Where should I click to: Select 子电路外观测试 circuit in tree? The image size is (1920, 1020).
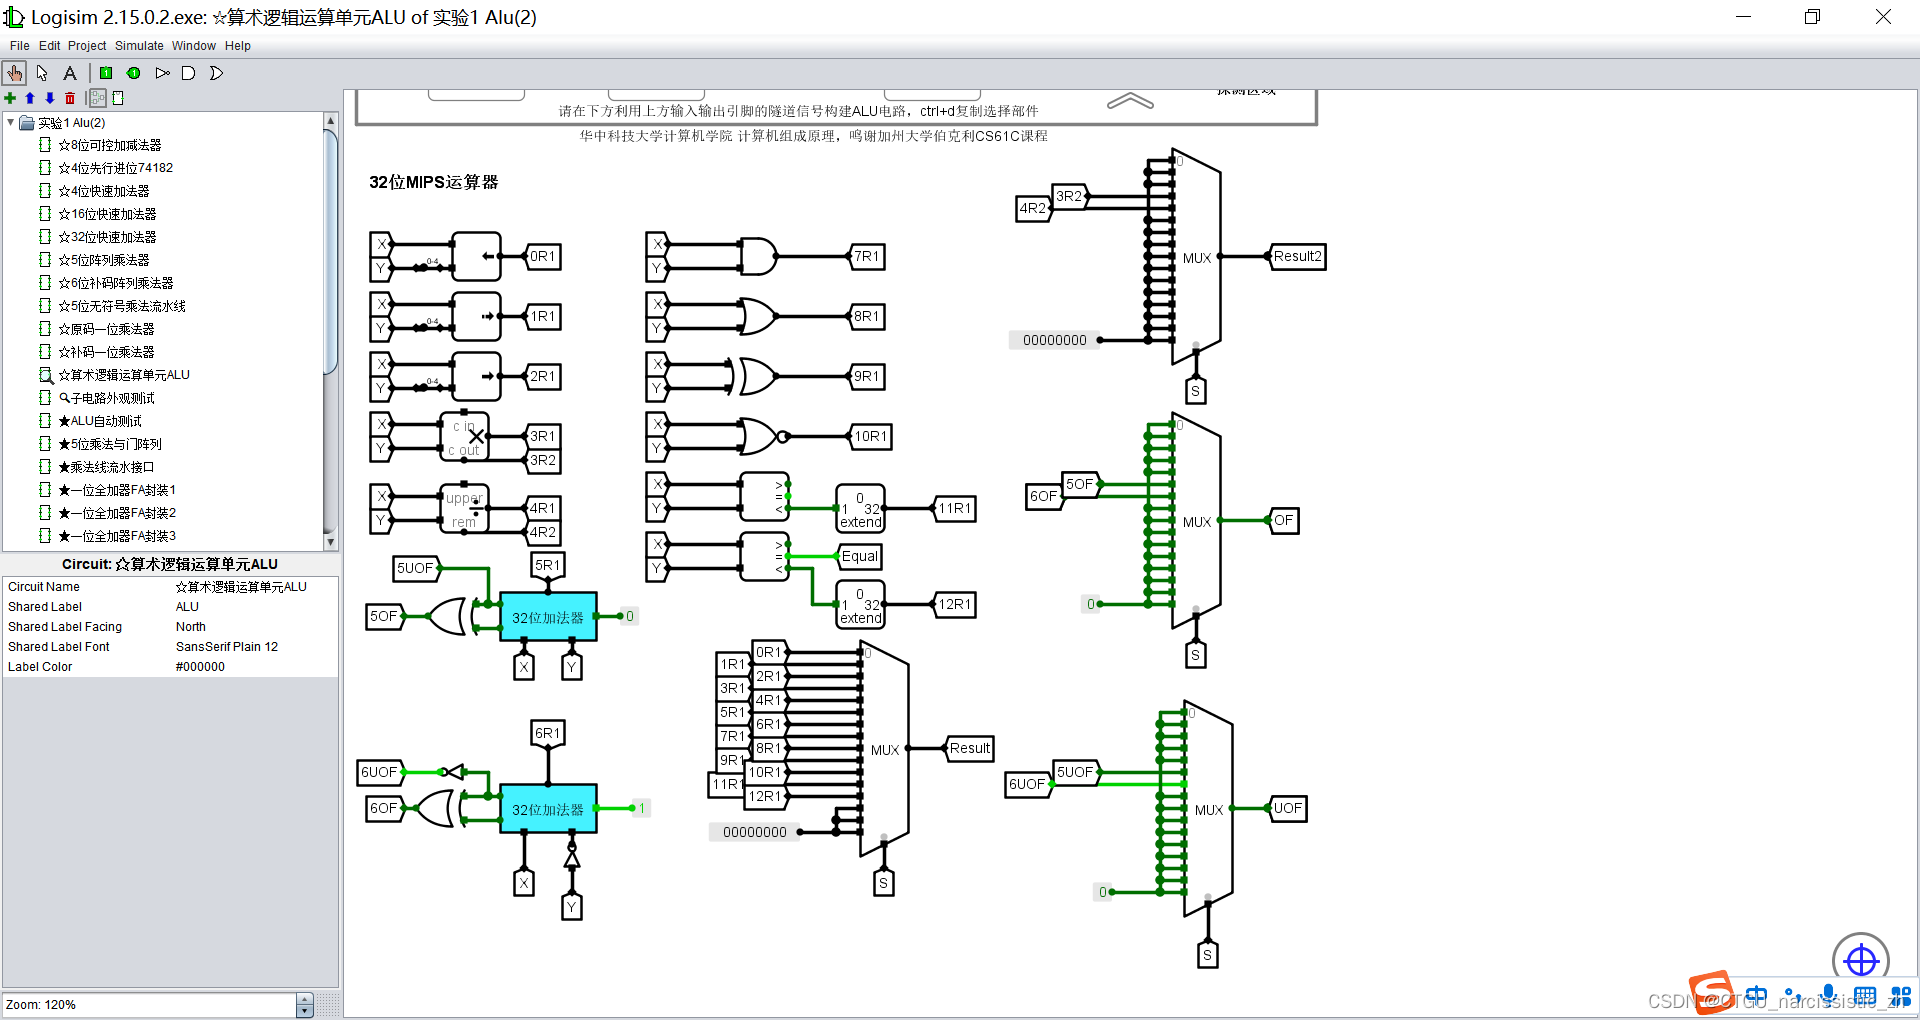coord(106,398)
